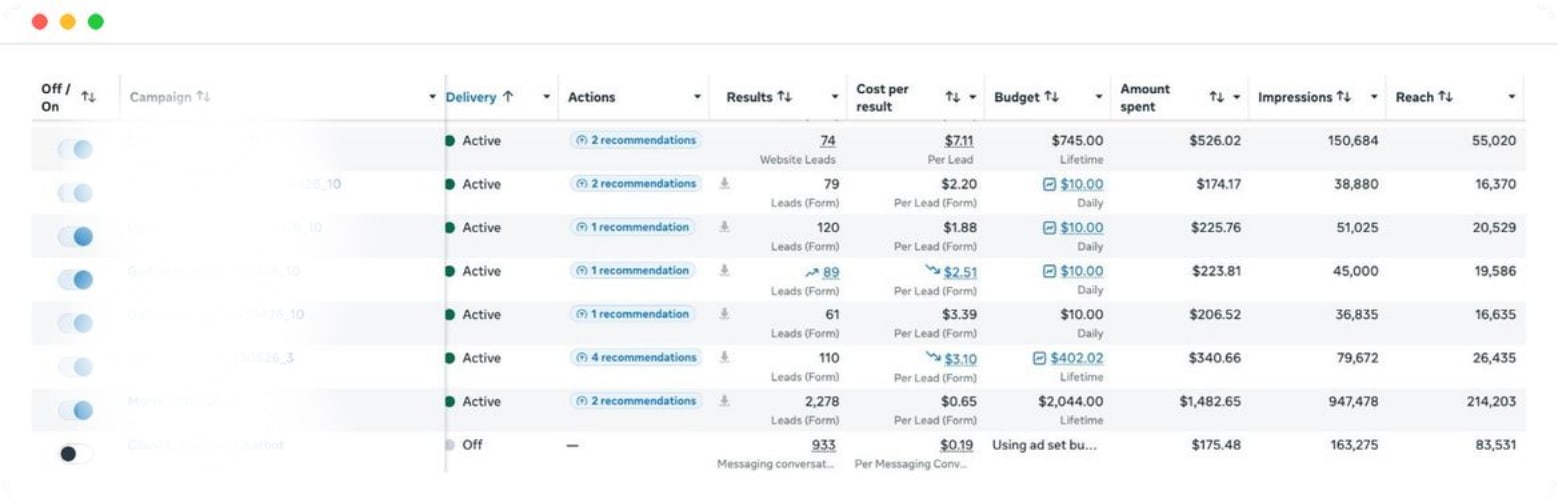Image resolution: width=1558 pixels, height=504 pixels.
Task: Download leads from the 2,278 leads row
Action: 725,401
